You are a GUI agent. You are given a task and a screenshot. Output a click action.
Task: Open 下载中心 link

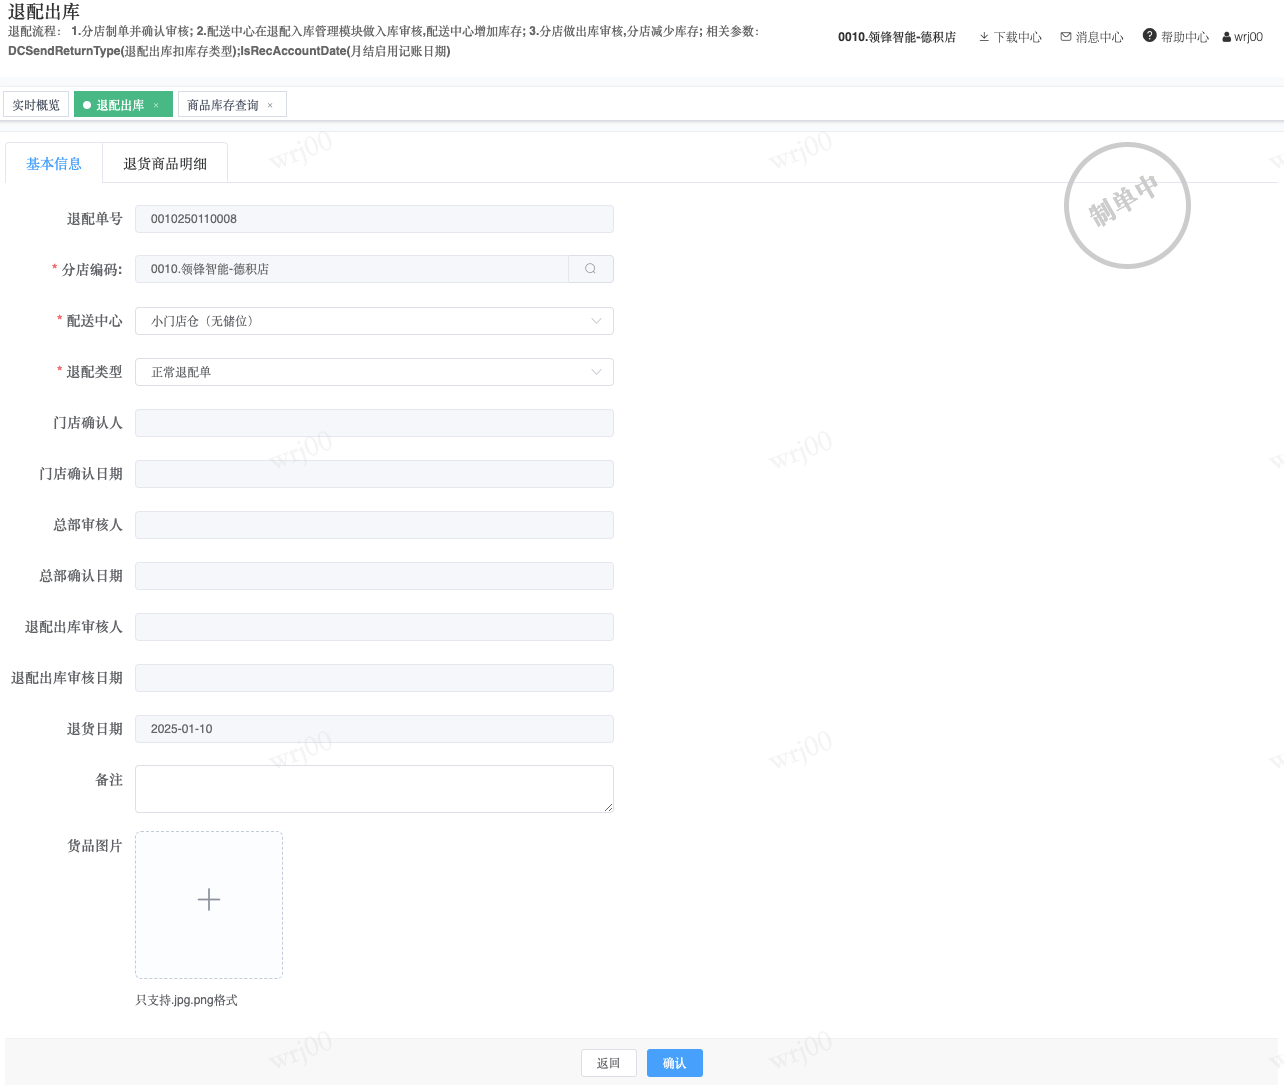point(1018,37)
